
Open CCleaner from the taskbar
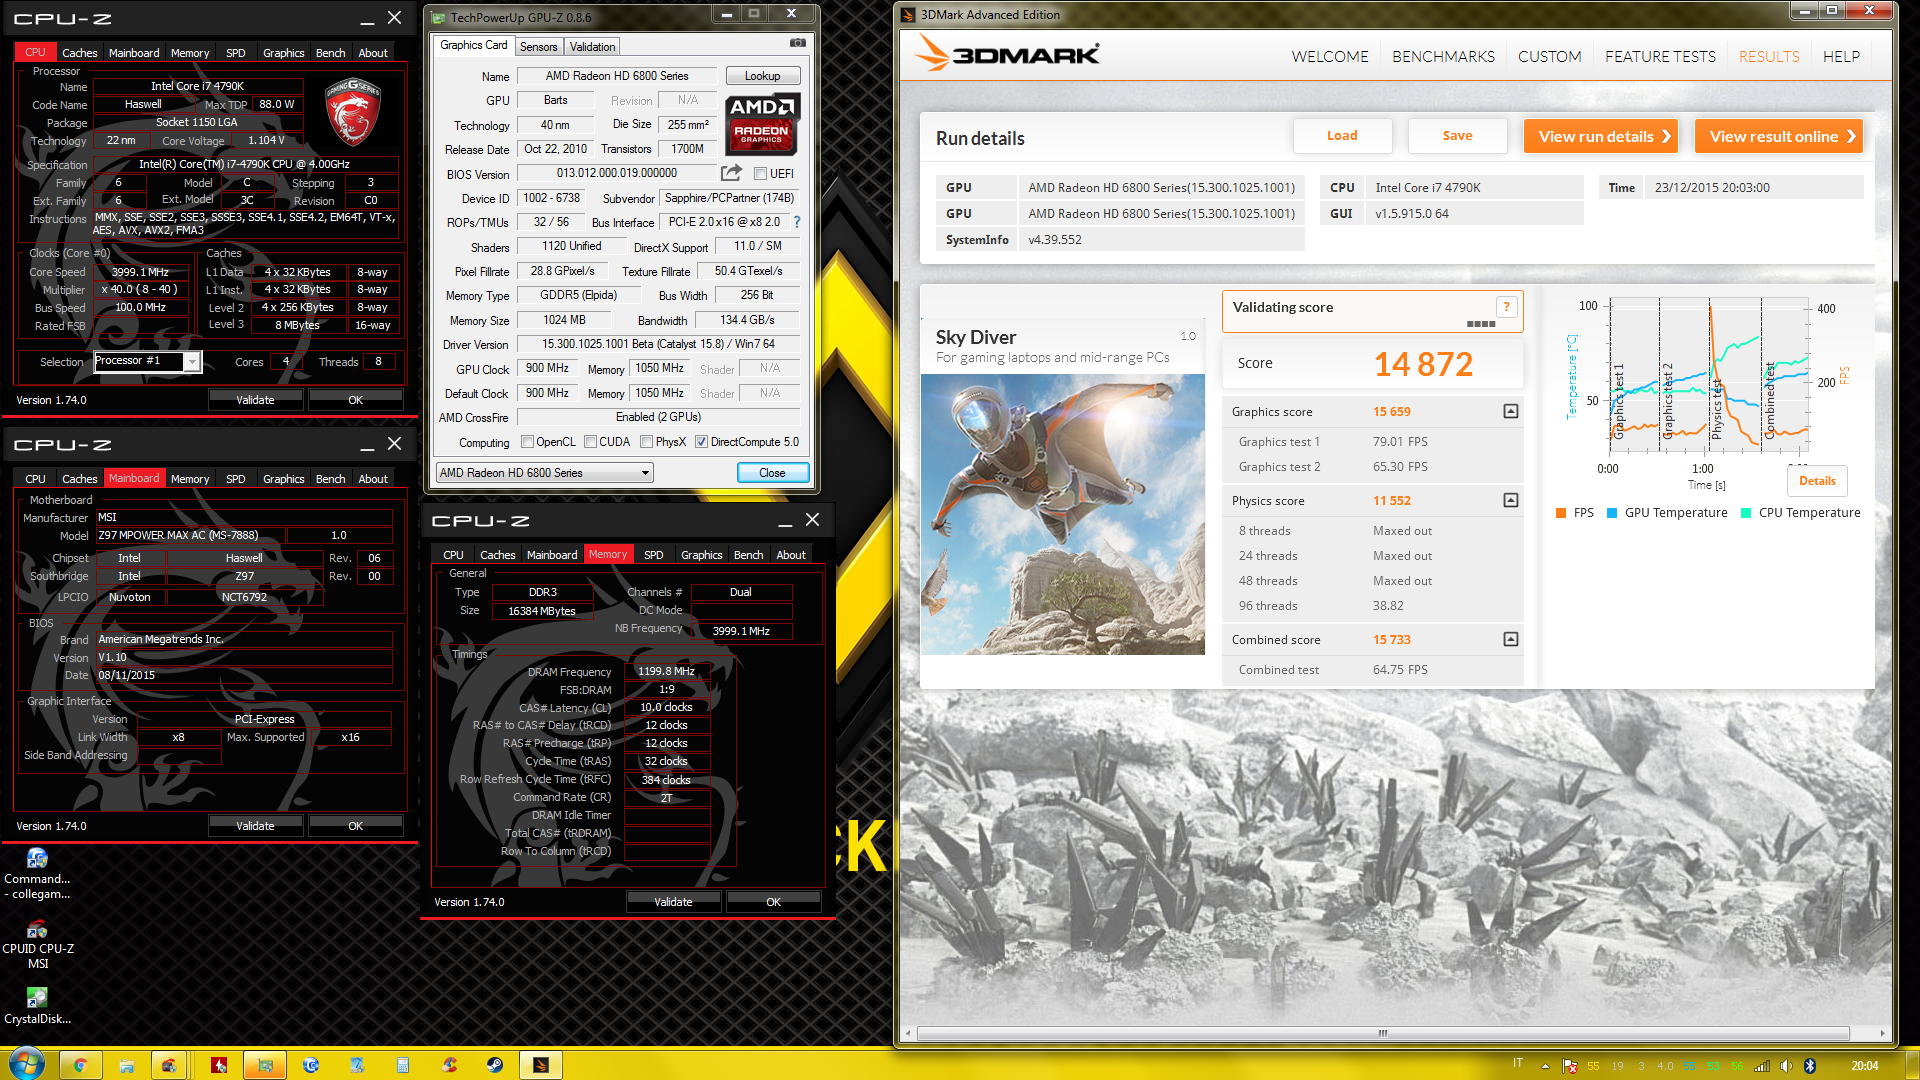tap(449, 1065)
